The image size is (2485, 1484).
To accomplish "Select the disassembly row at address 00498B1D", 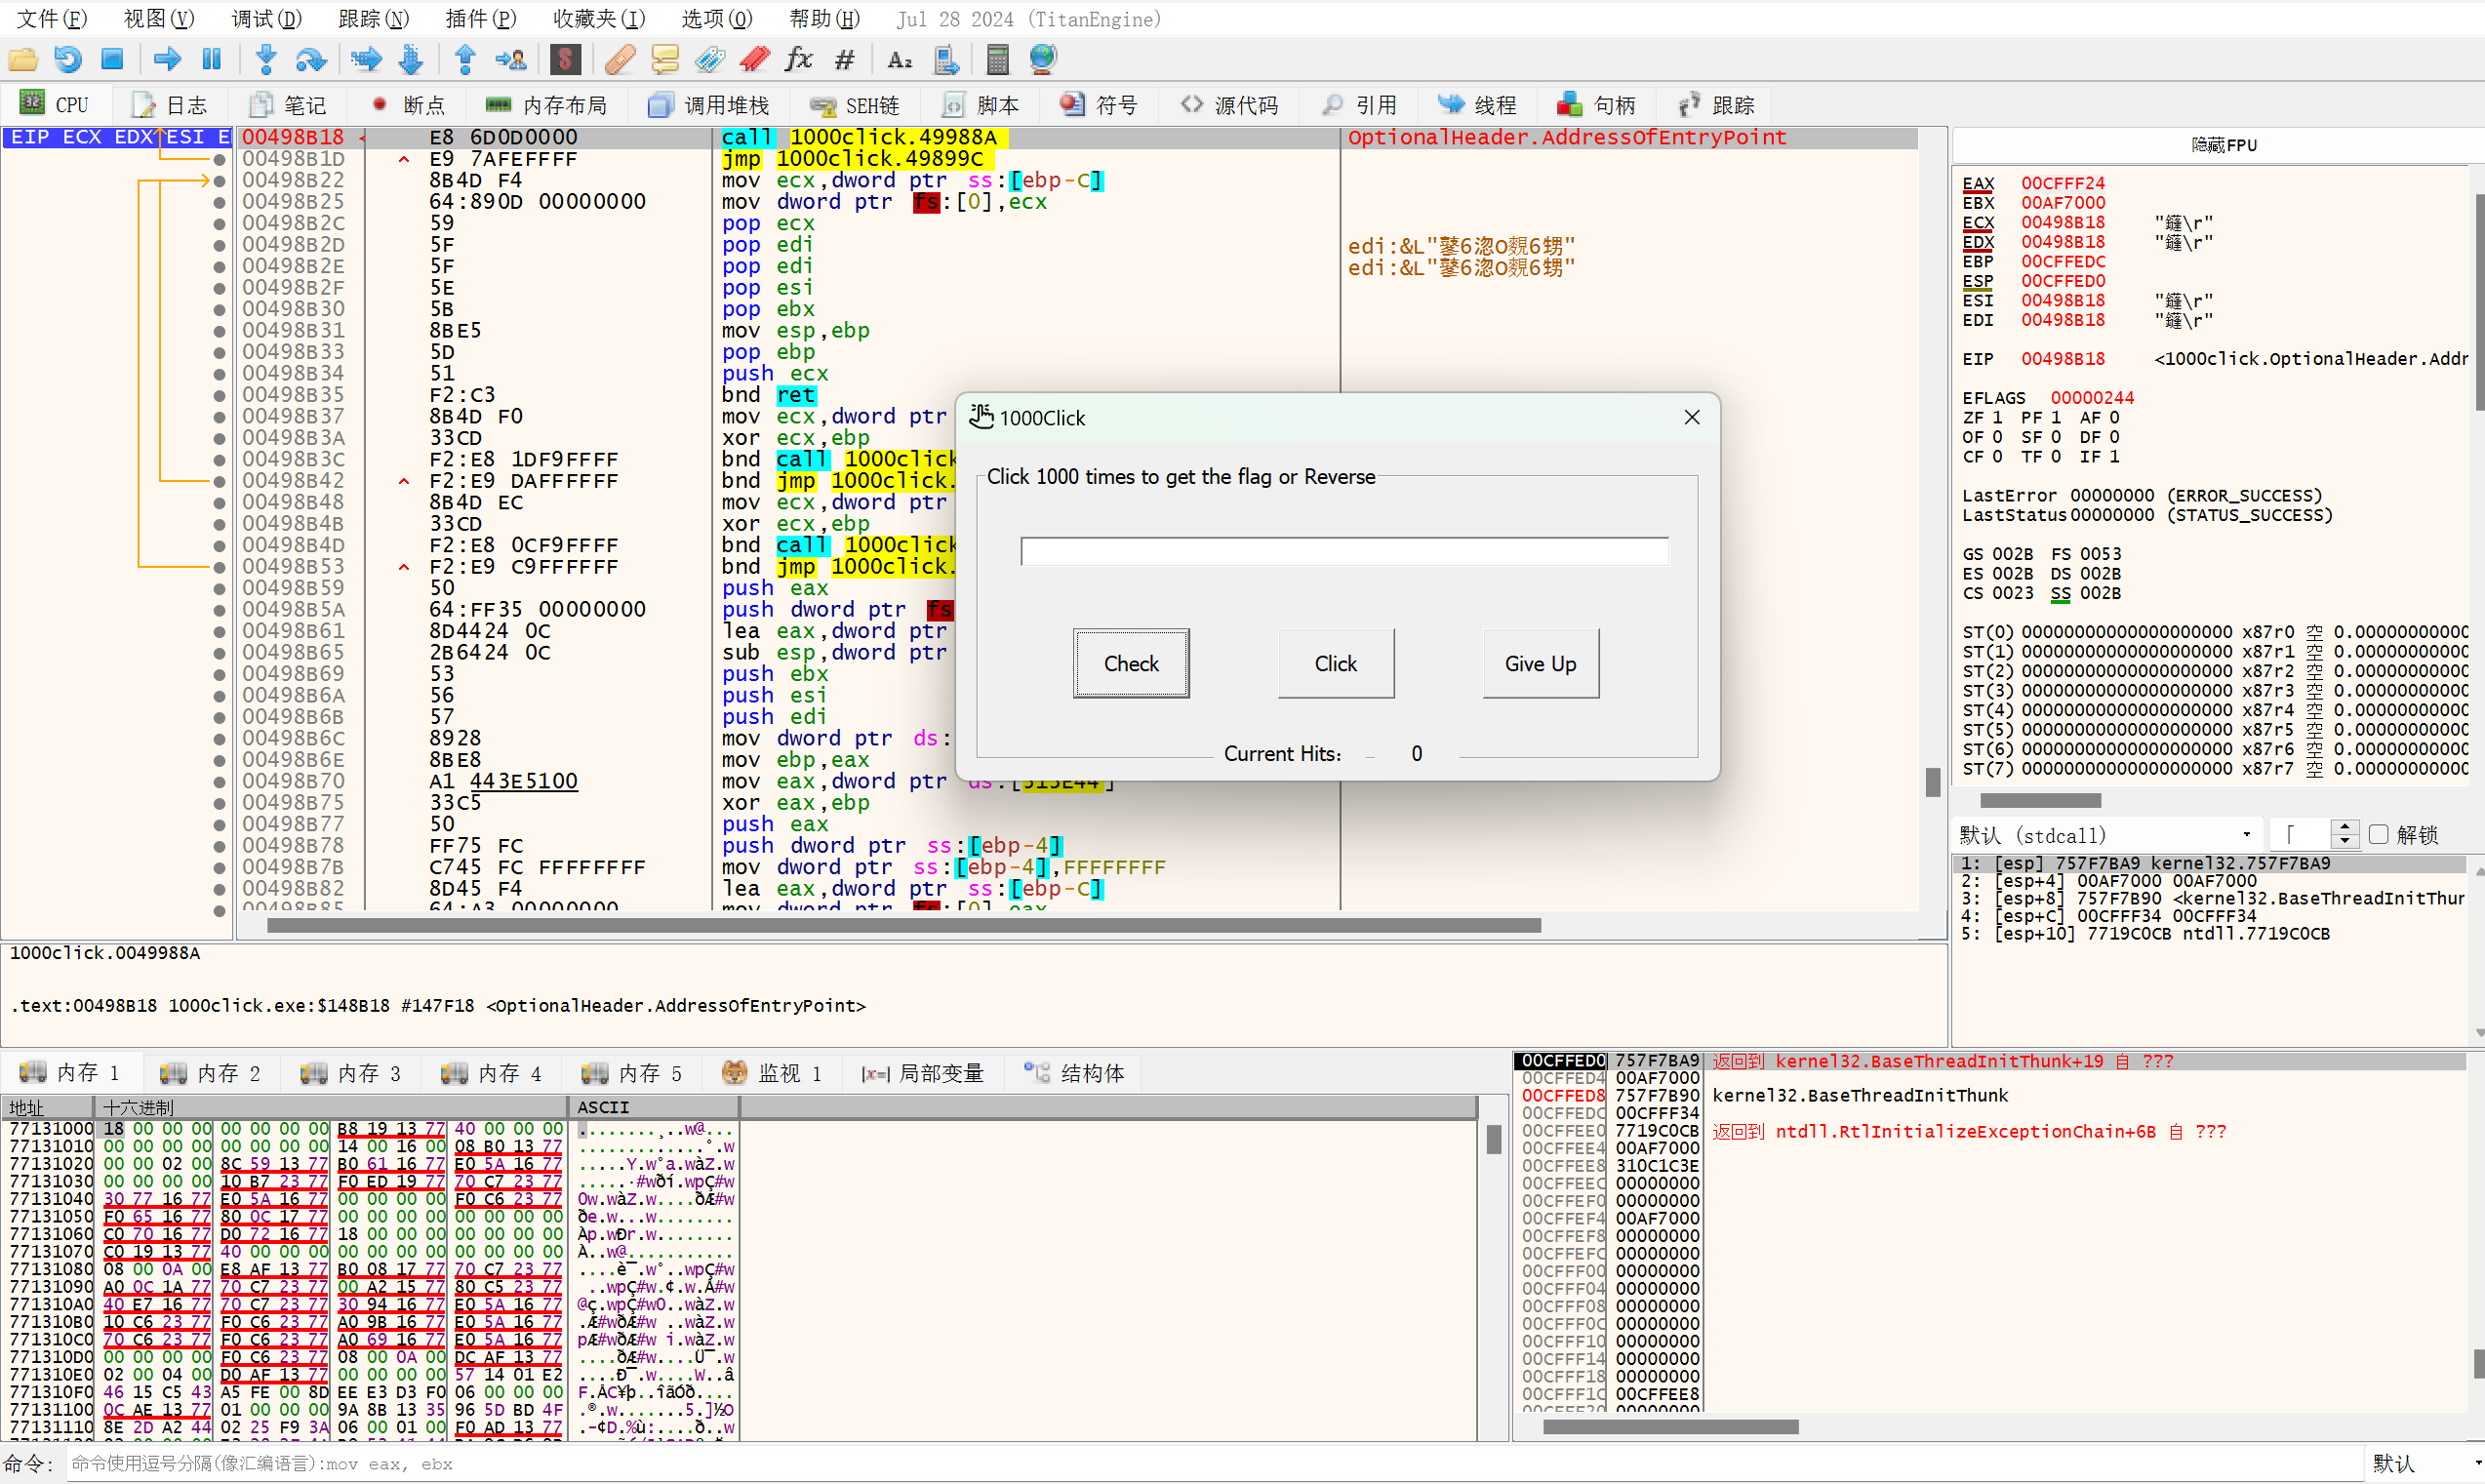I will point(1078,159).
